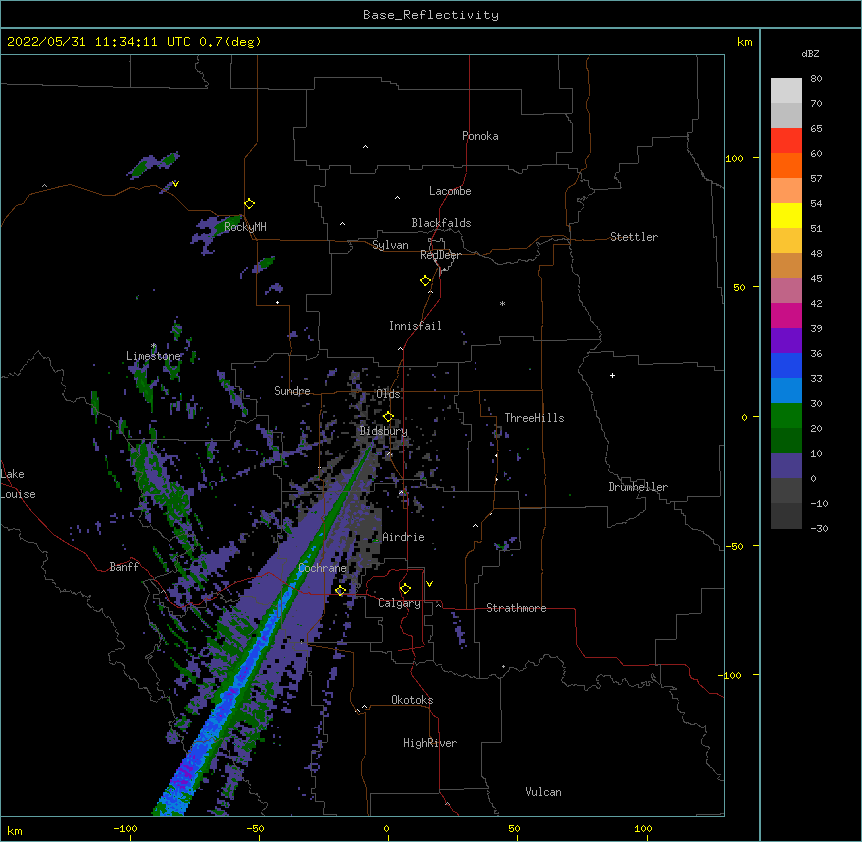Viewport: 862px width, 842px height.
Task: Click the Limestone label
Action: [x=153, y=356]
